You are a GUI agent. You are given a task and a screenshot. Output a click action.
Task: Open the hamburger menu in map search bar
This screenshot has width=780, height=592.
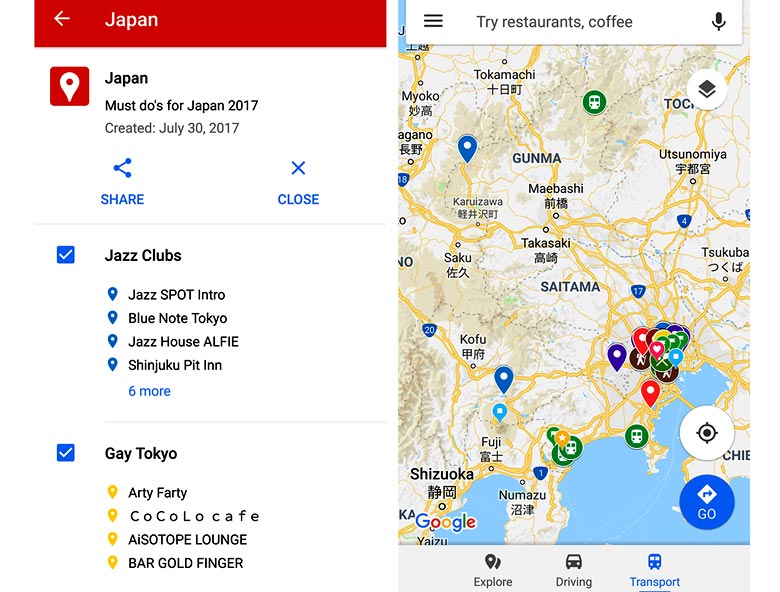[x=433, y=21]
